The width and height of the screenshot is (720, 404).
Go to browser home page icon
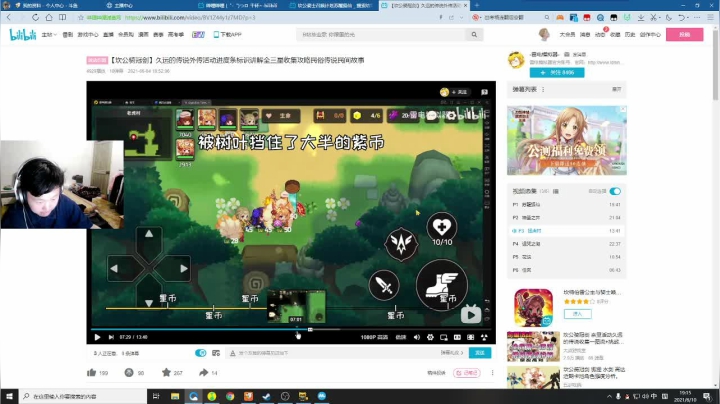(49, 17)
